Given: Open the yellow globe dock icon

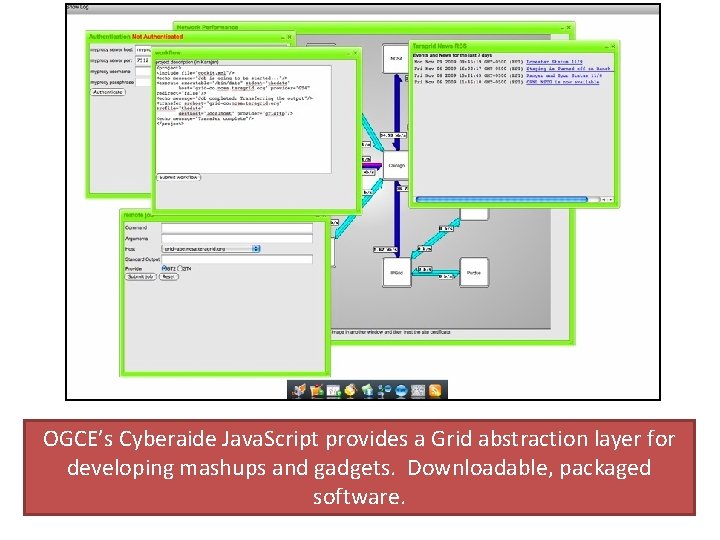Looking at the screenshot, I should pyautogui.click(x=351, y=391).
